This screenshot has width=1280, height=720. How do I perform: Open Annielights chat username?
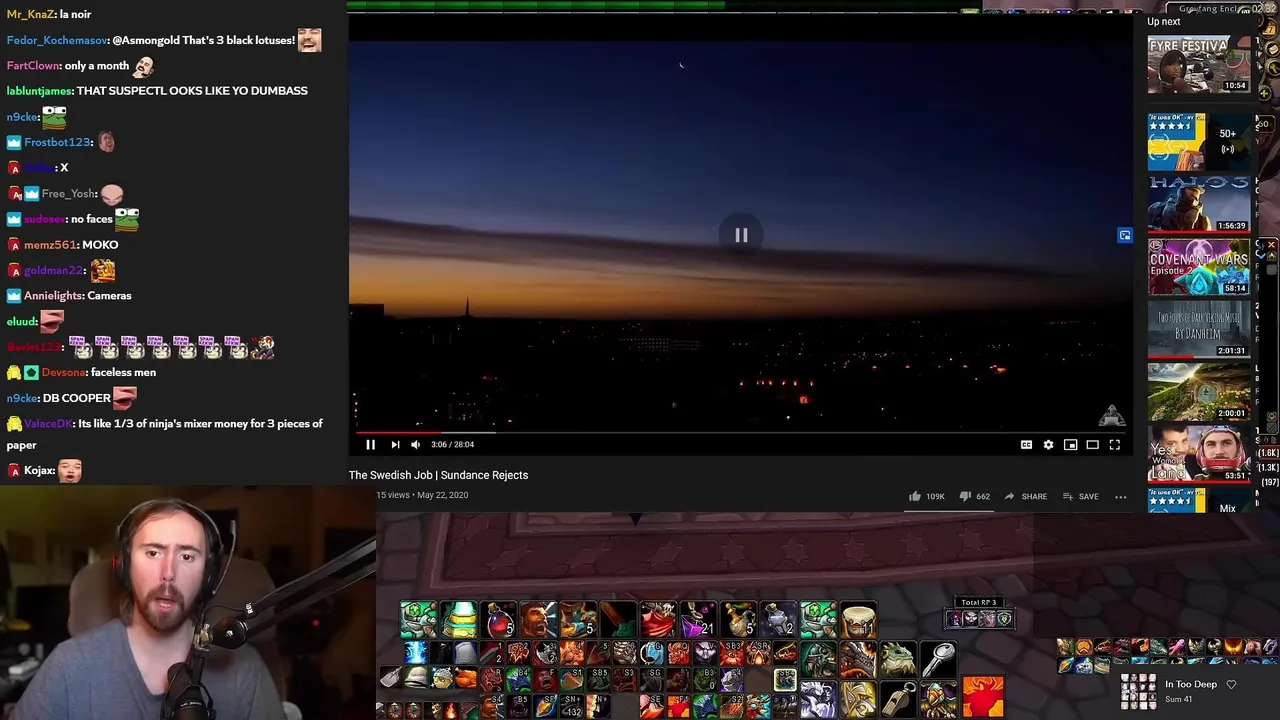[x=53, y=296]
